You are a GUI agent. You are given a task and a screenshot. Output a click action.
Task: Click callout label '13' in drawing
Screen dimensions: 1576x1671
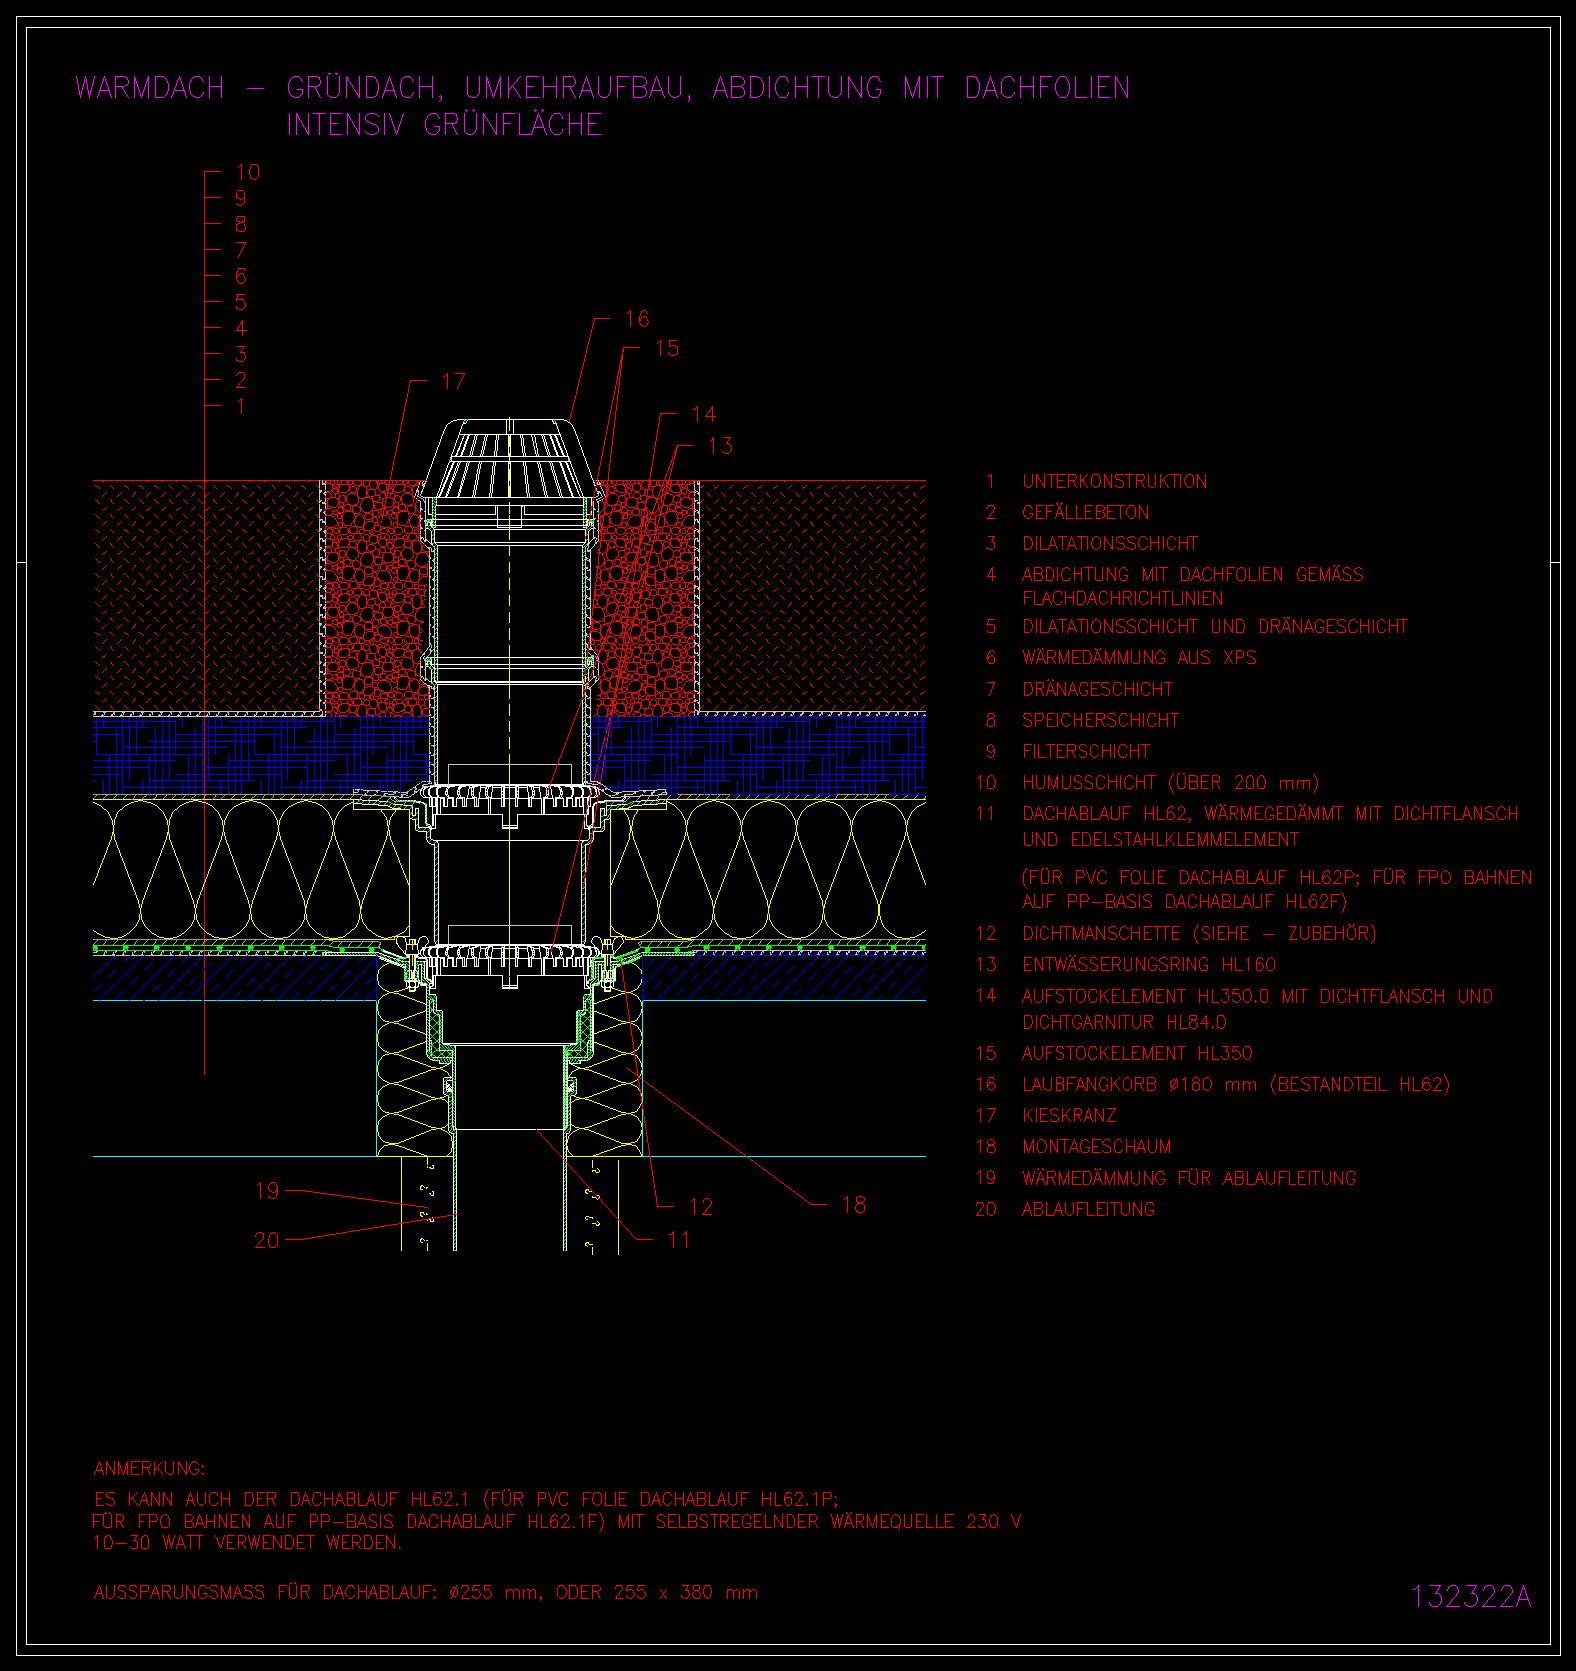[x=720, y=445]
